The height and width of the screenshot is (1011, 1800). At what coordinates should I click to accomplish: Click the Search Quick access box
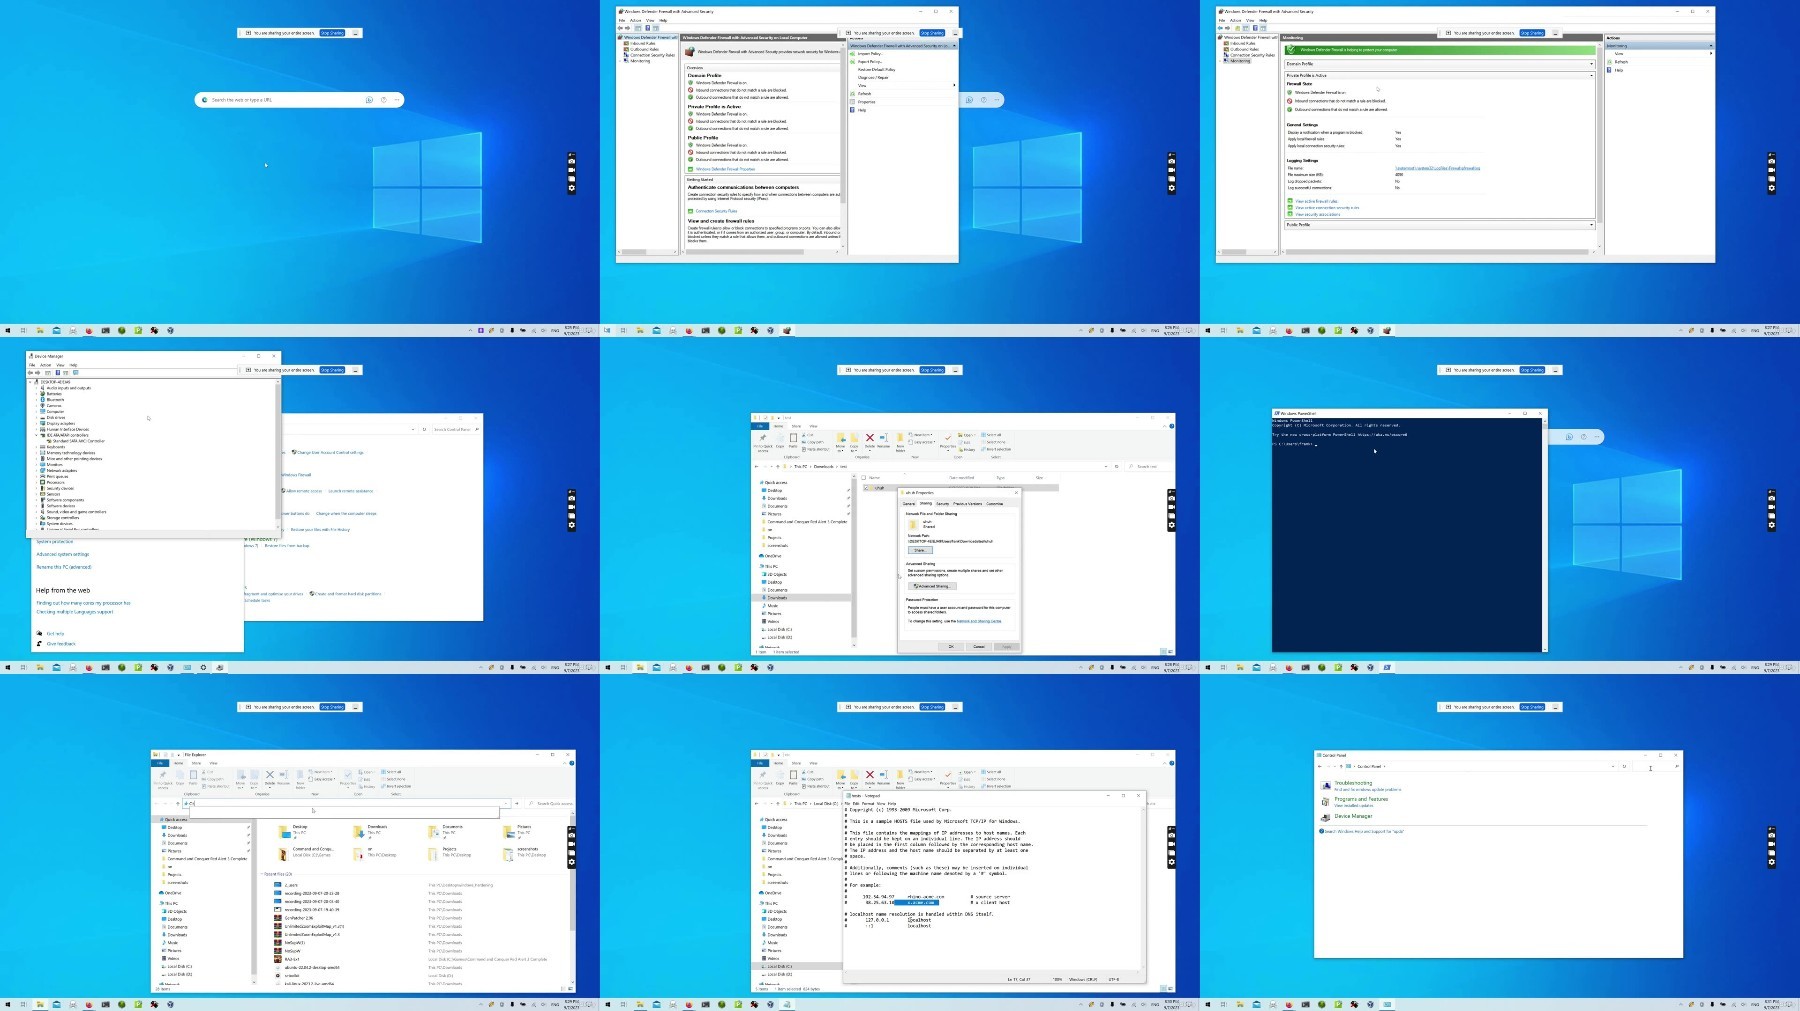pos(550,803)
